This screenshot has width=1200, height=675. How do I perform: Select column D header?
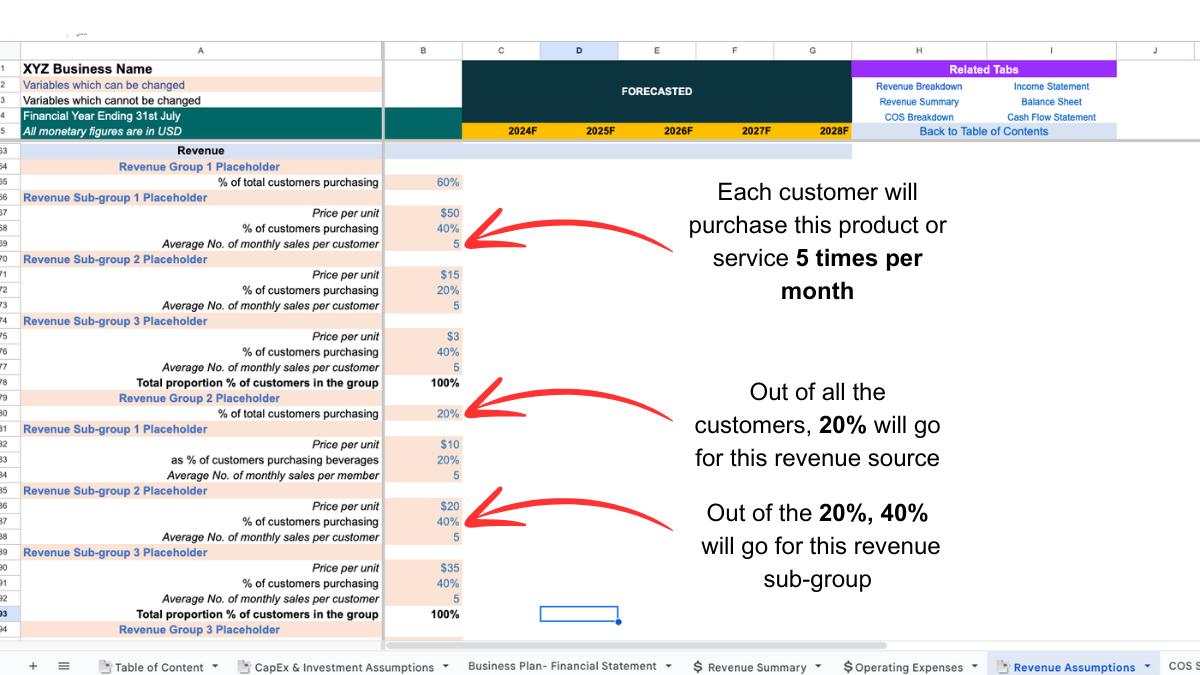(579, 50)
